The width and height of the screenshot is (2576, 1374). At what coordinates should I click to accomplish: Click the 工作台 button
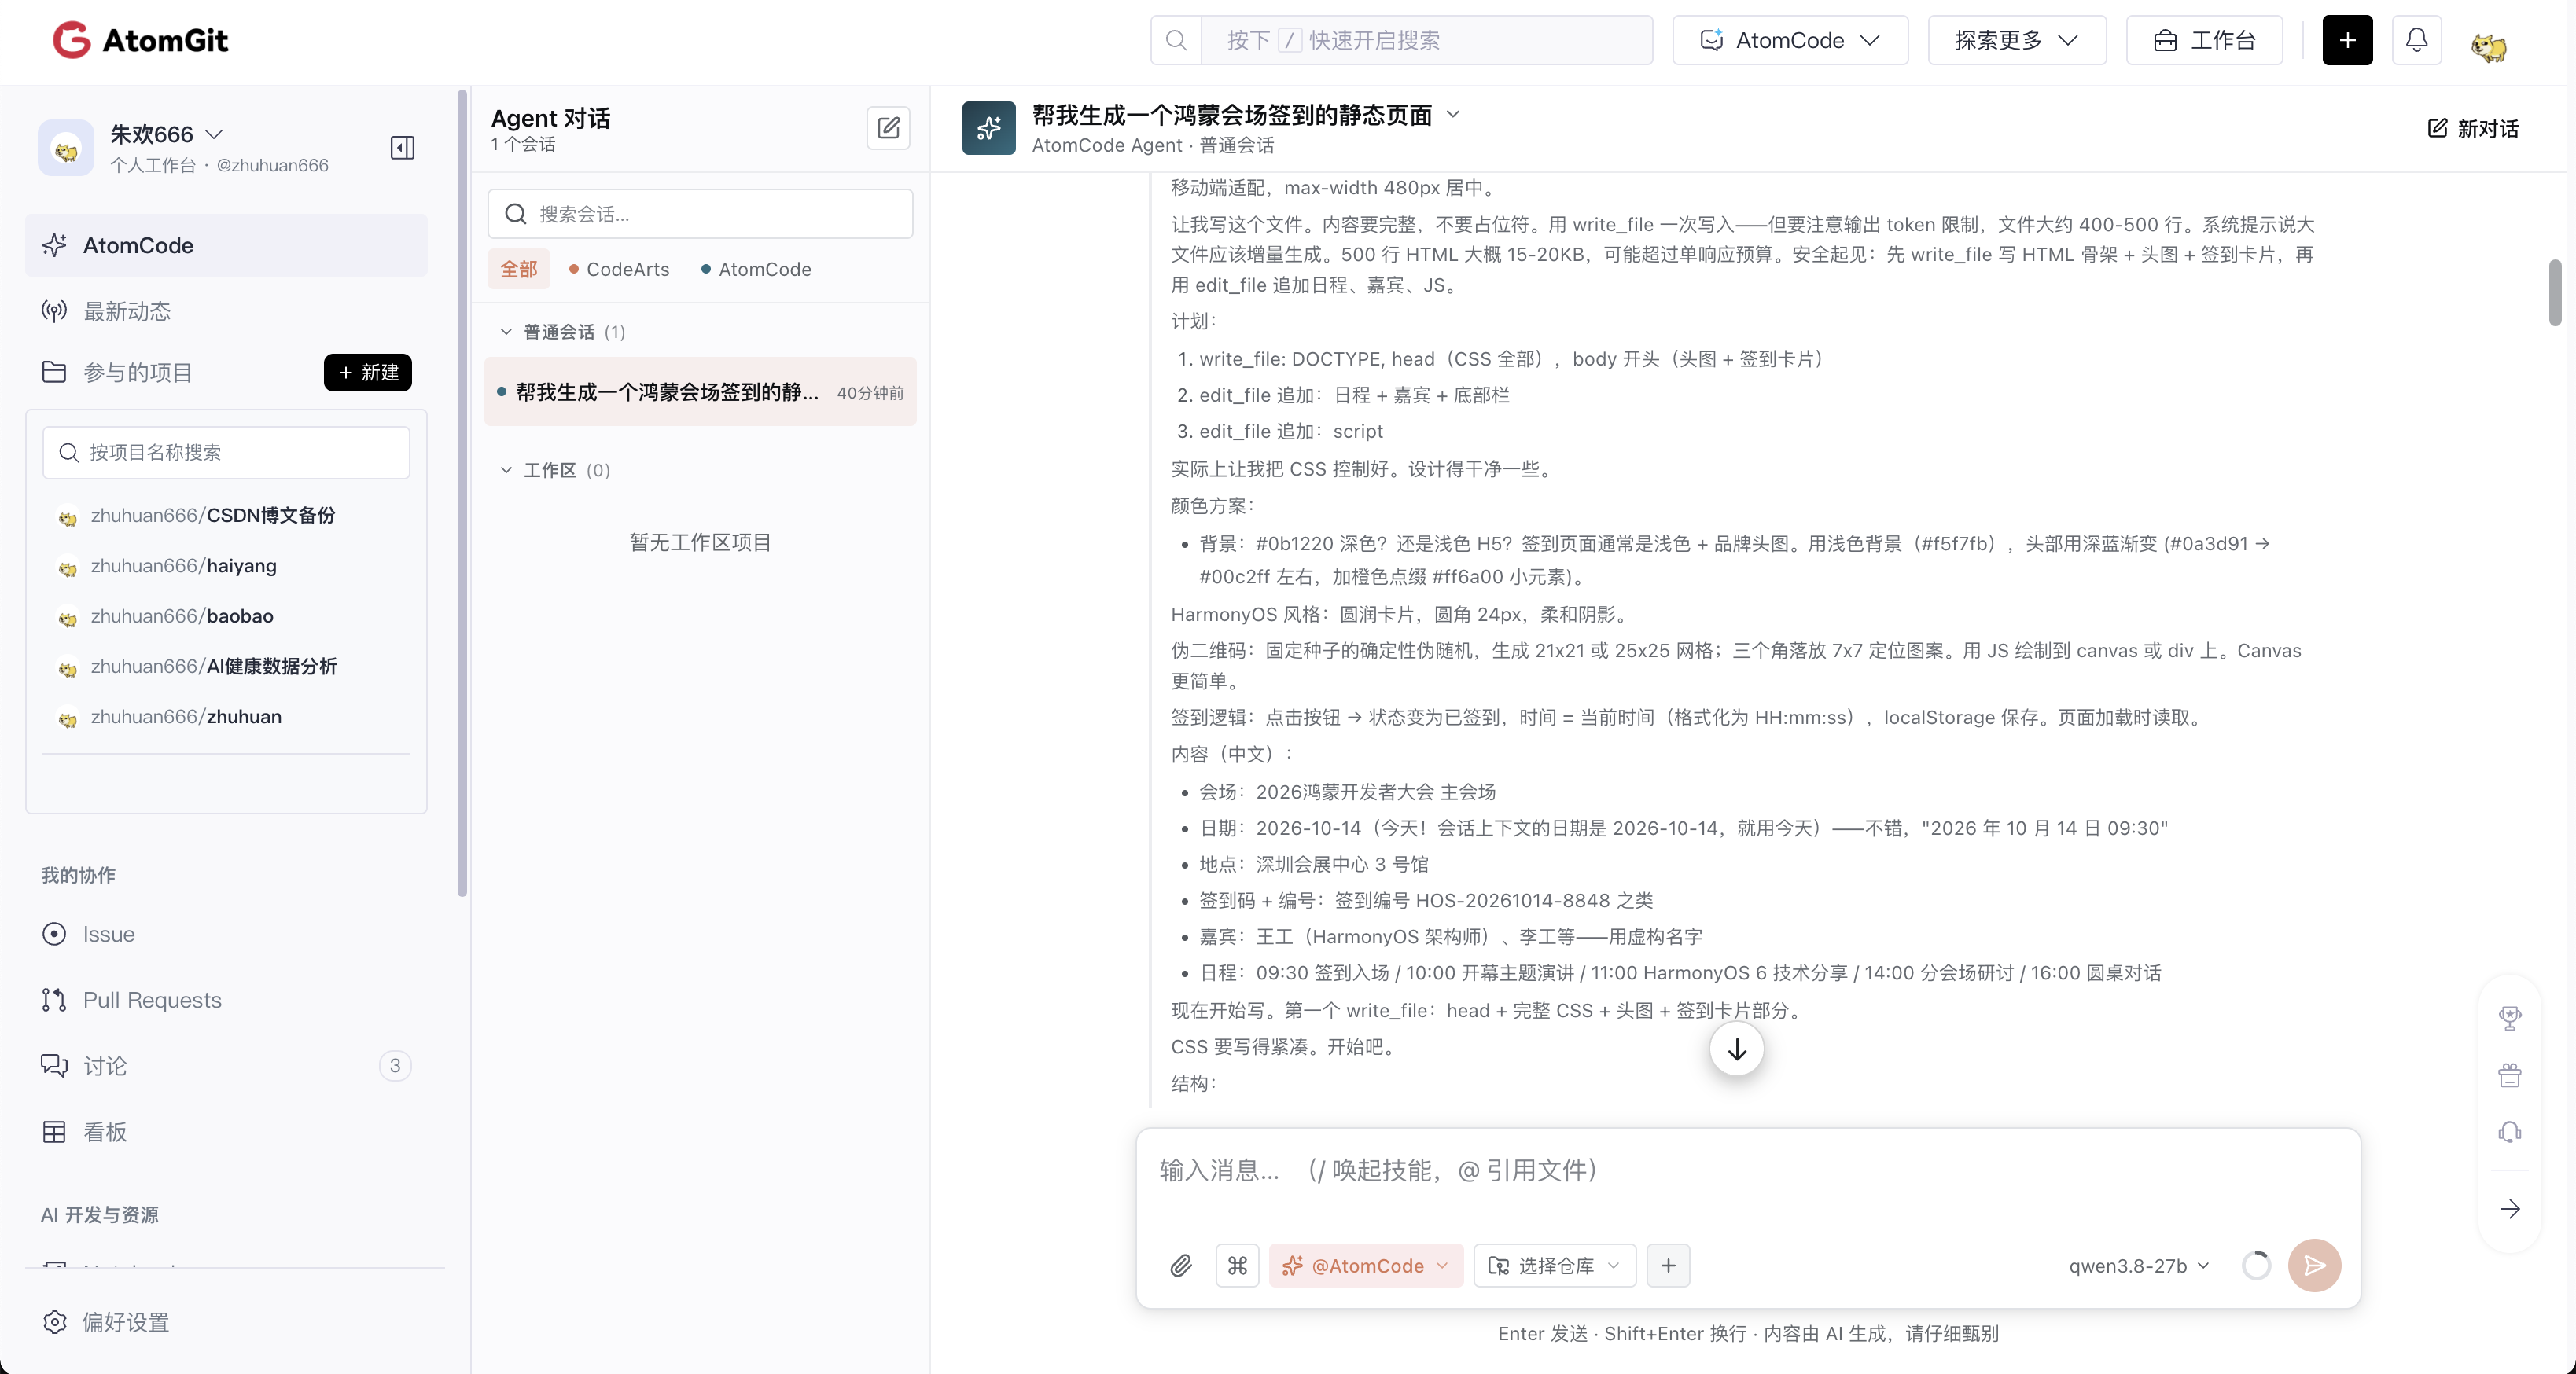[x=2204, y=40]
